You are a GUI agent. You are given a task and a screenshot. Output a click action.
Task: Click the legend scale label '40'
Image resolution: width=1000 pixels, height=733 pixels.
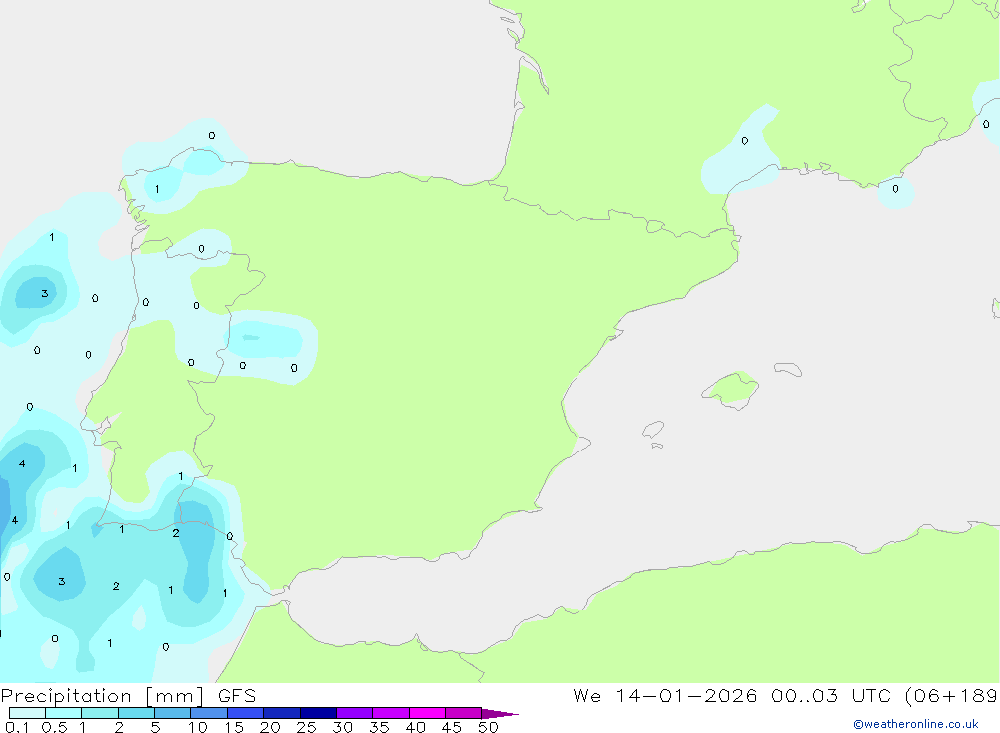click(x=415, y=727)
